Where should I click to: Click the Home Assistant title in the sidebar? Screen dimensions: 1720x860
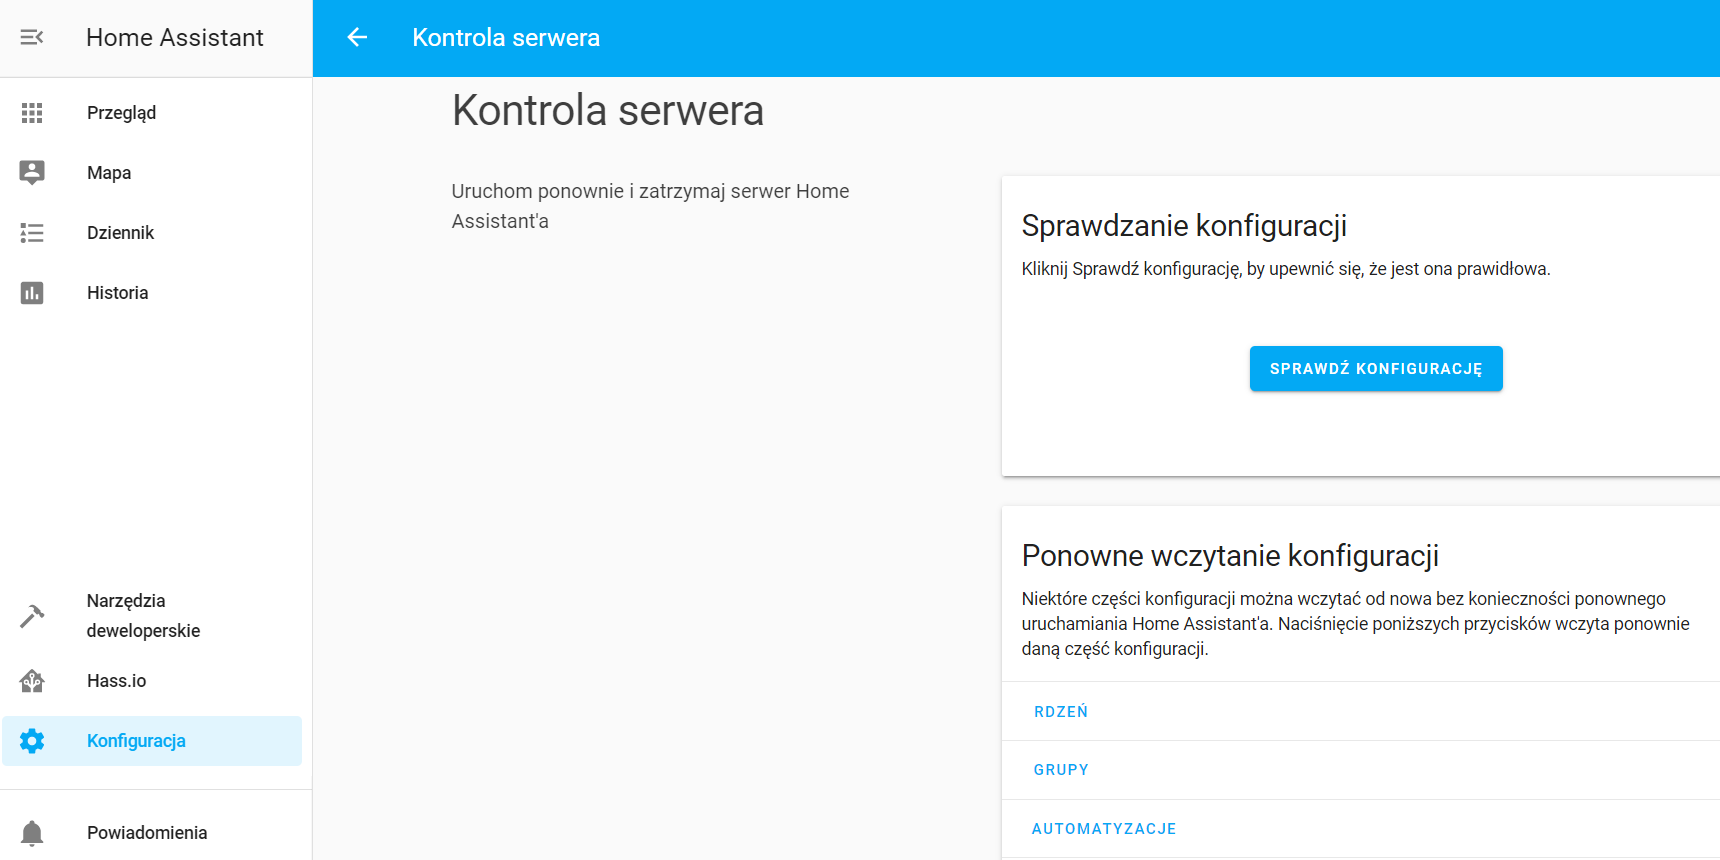point(175,37)
